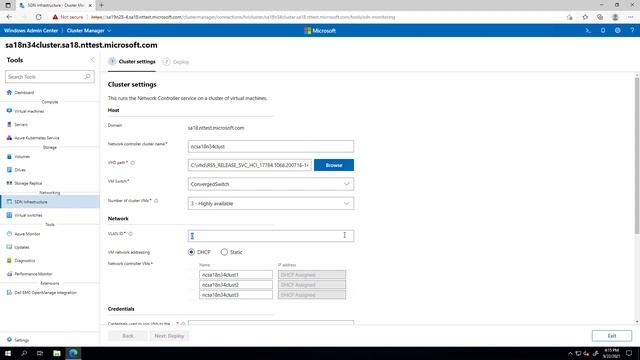Click ncsa18n34clust2 VM name field

(236, 285)
